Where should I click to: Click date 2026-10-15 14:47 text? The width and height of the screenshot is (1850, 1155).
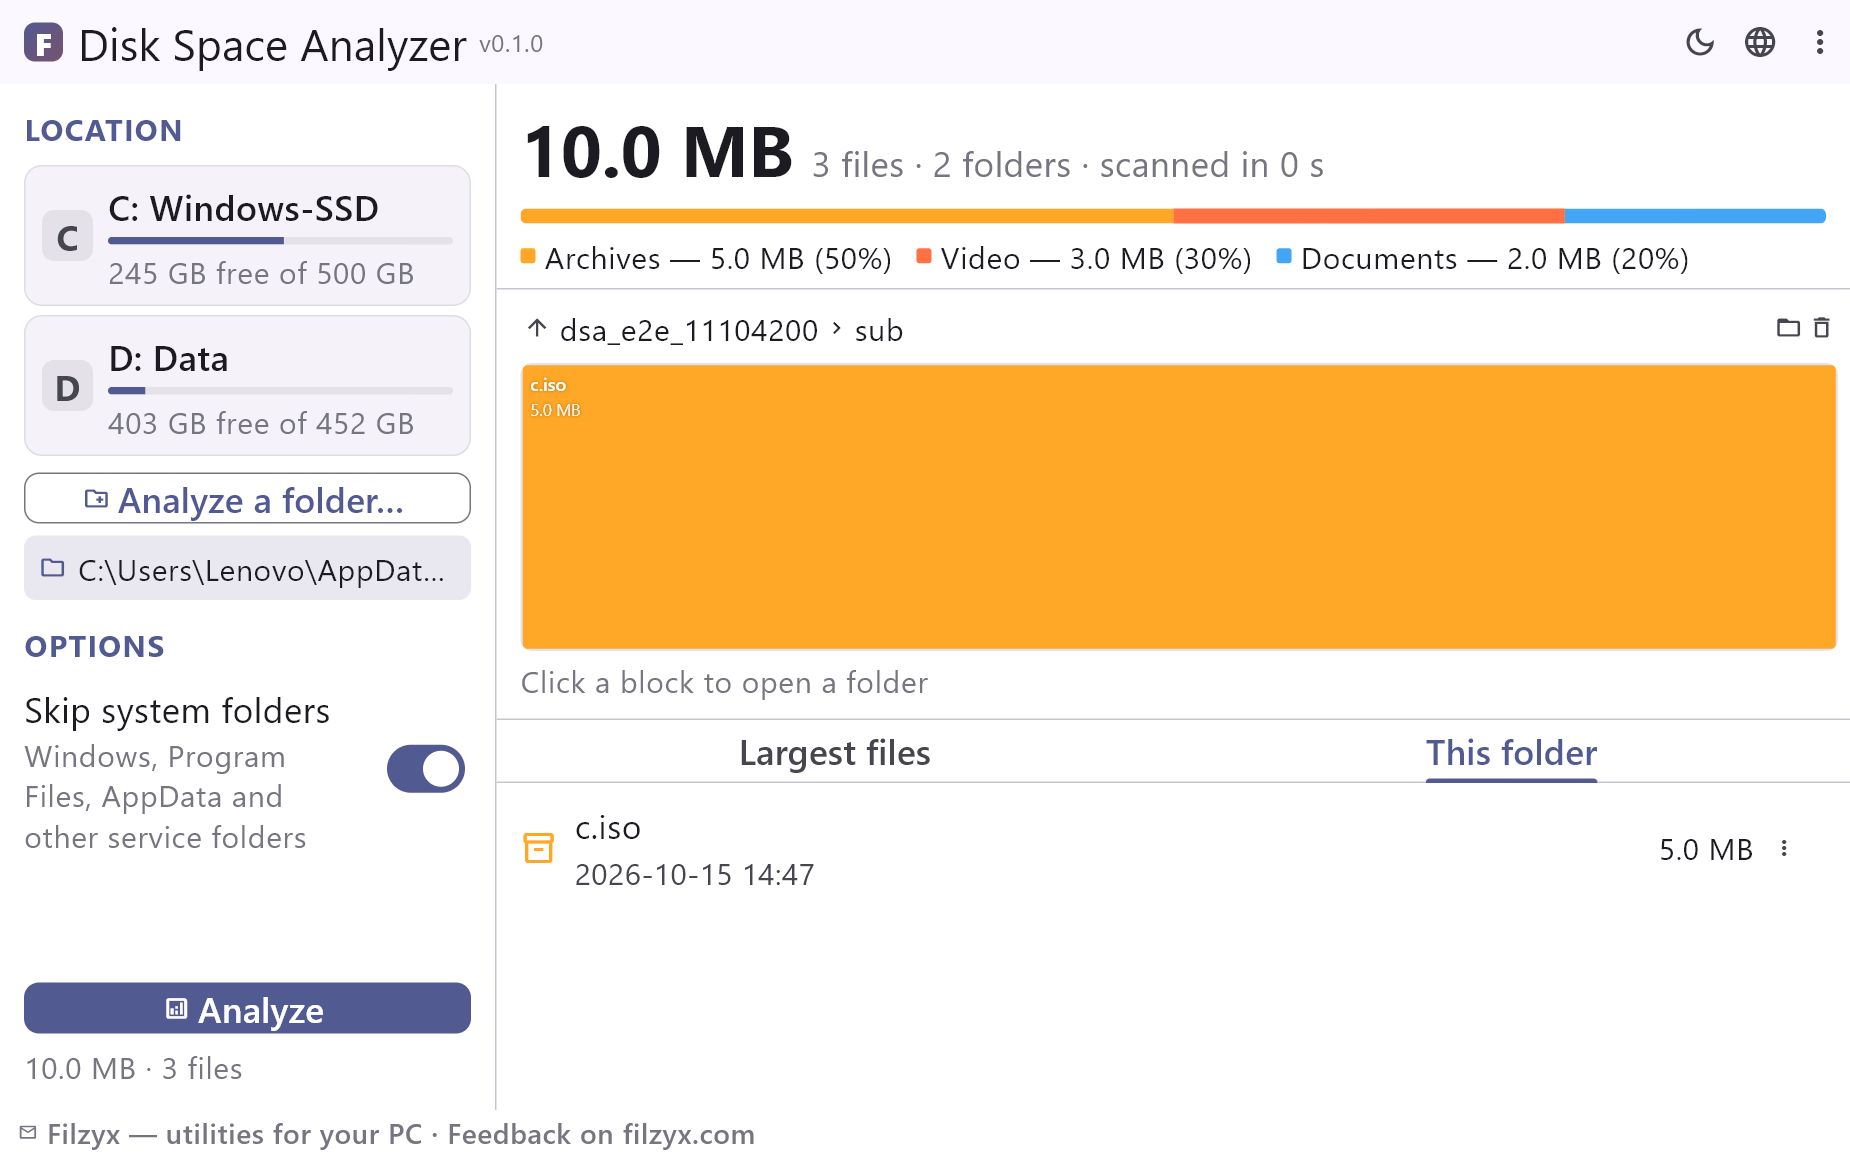pyautogui.click(x=695, y=875)
